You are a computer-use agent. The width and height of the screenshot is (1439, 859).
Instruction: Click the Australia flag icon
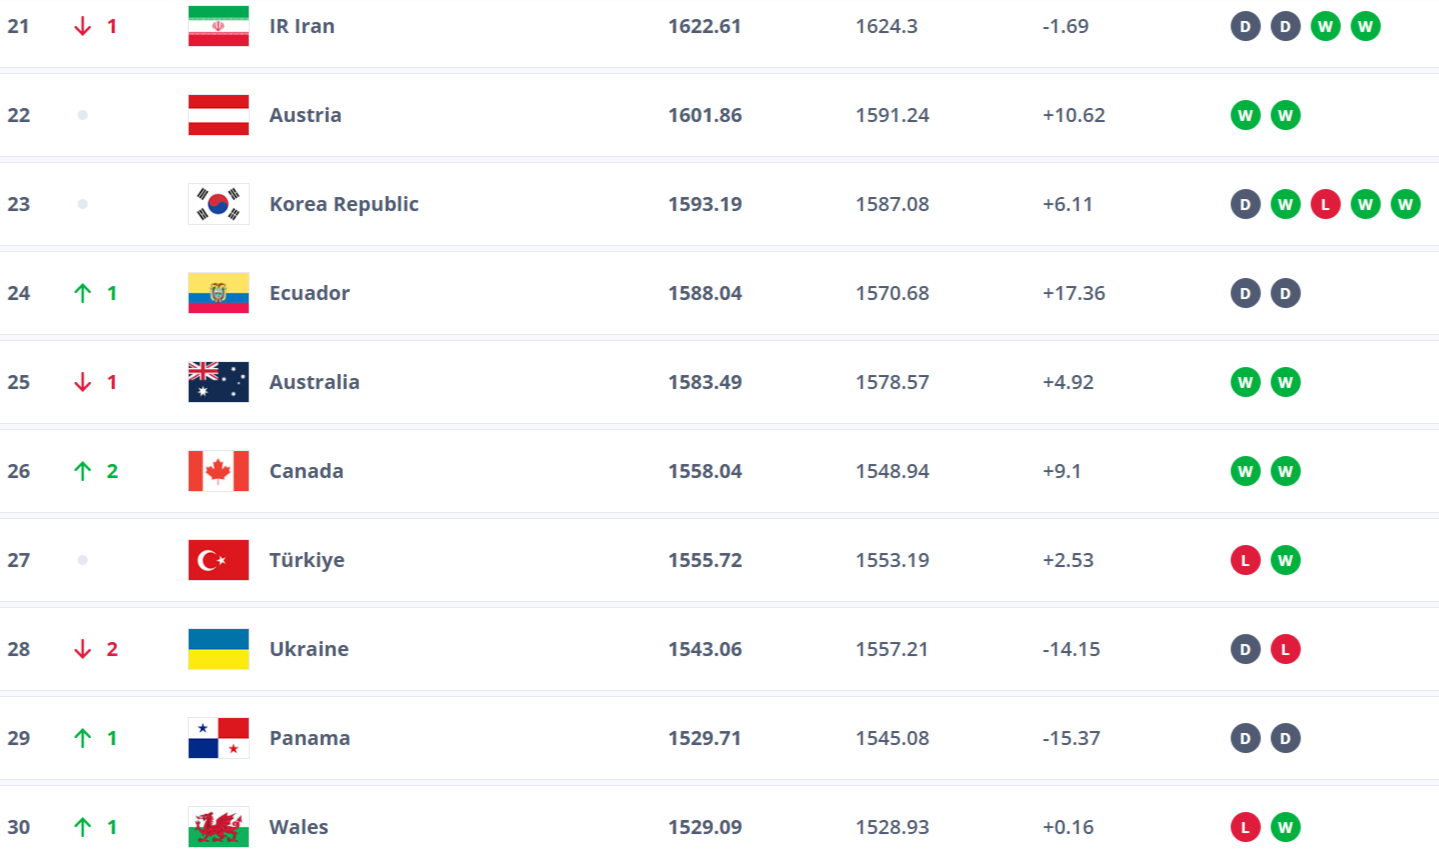coord(218,382)
